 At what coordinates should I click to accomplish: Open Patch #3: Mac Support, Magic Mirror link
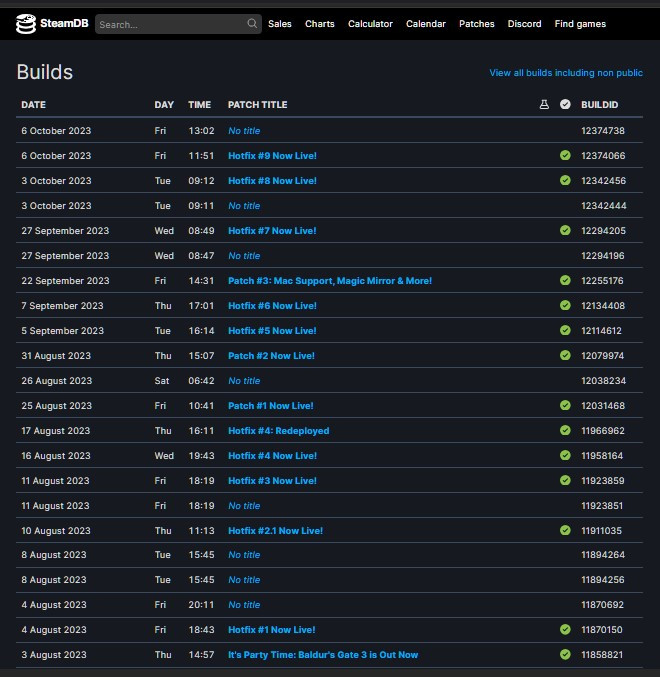coord(330,281)
